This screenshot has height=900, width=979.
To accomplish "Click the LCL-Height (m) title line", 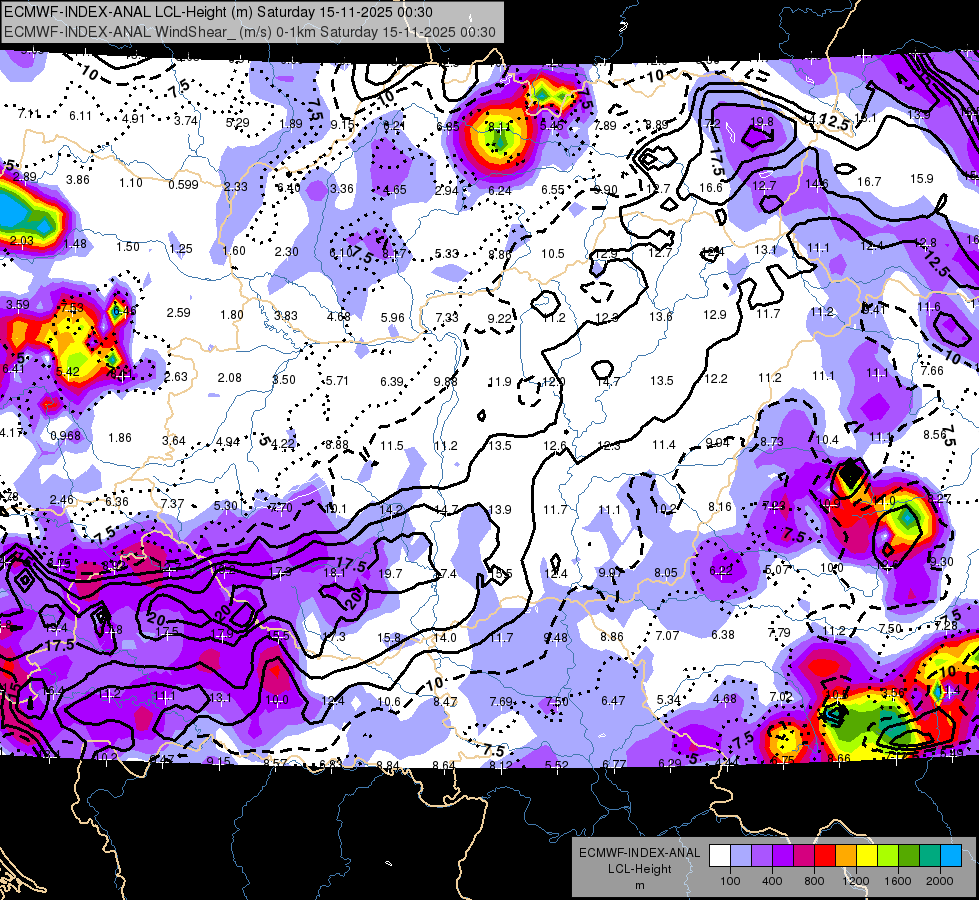I will click(x=218, y=12).
